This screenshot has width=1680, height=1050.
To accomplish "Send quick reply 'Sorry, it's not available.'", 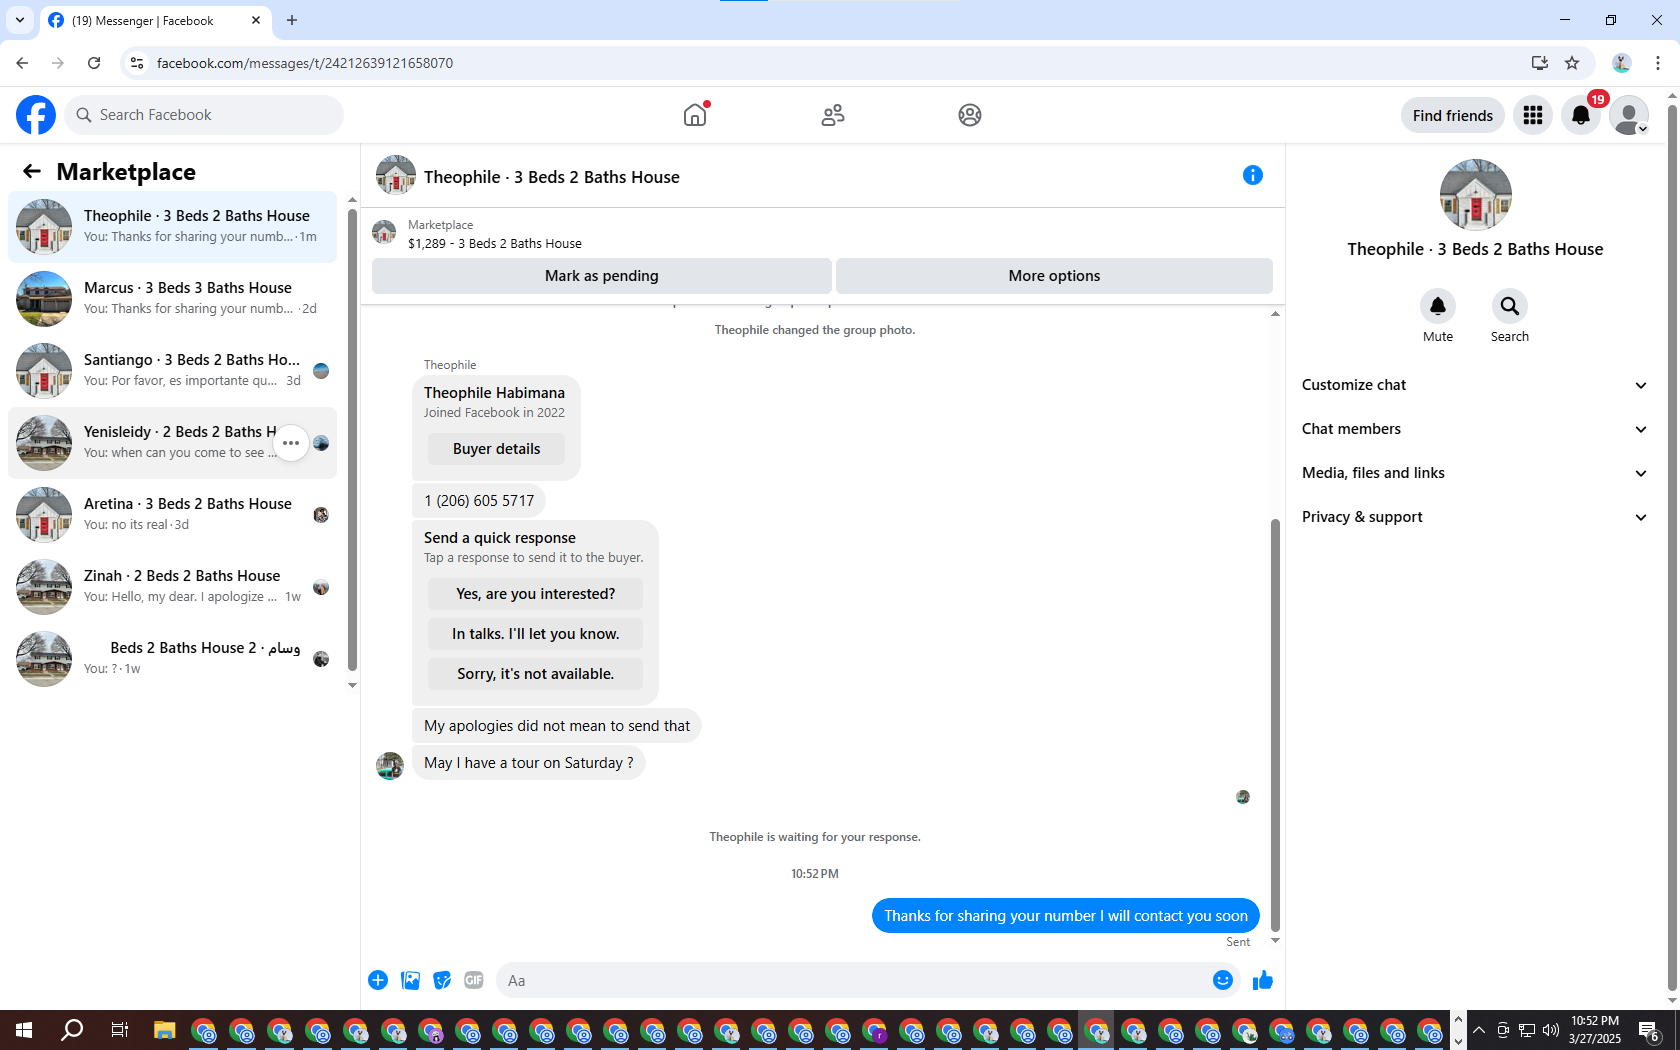I will [x=536, y=674].
